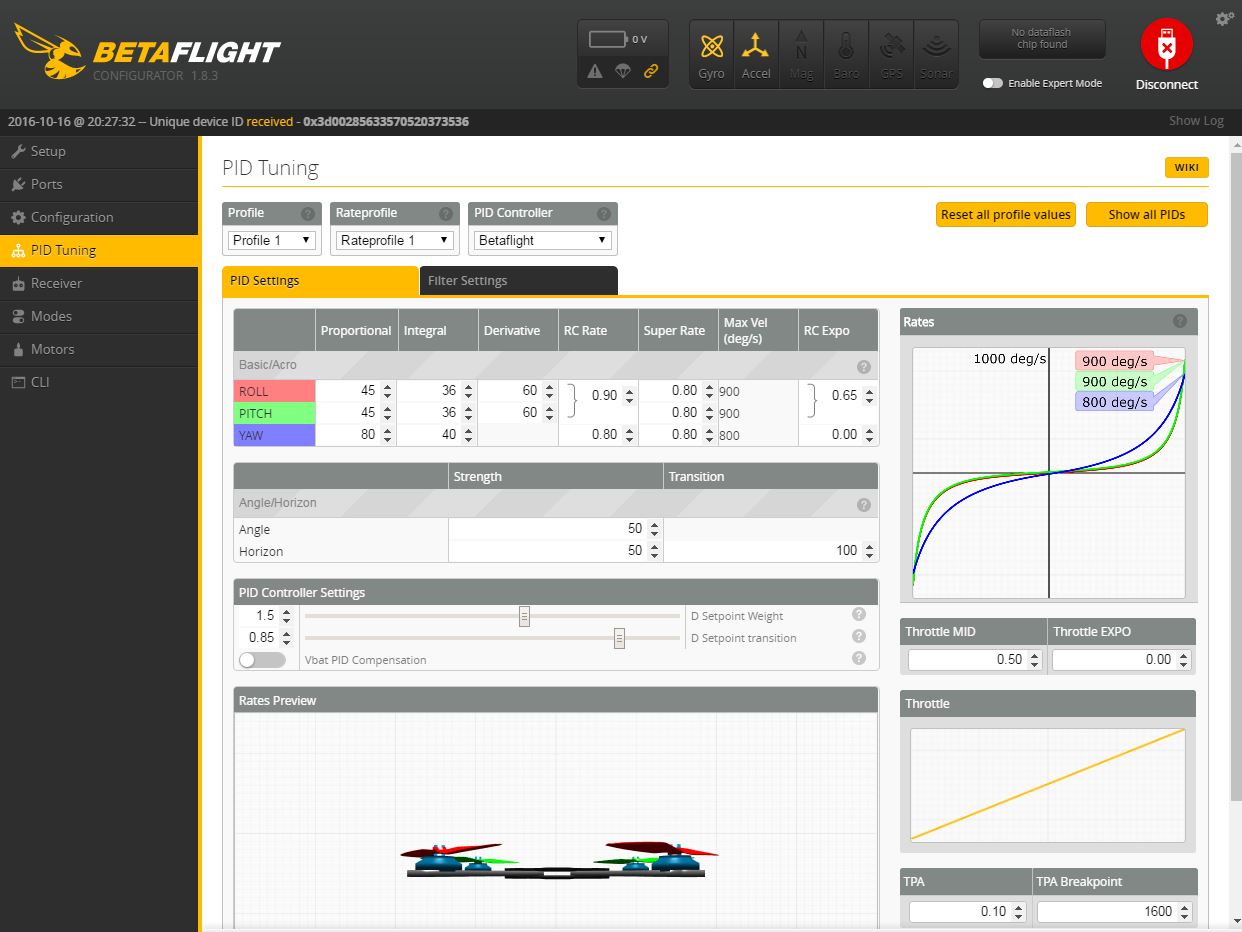Image resolution: width=1242 pixels, height=932 pixels.
Task: Click the D Setpoint Weight help icon
Action: (859, 615)
